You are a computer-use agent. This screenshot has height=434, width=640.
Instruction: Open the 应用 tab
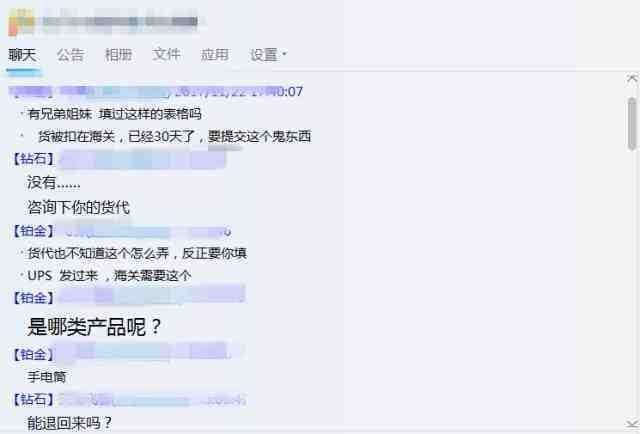pos(215,55)
